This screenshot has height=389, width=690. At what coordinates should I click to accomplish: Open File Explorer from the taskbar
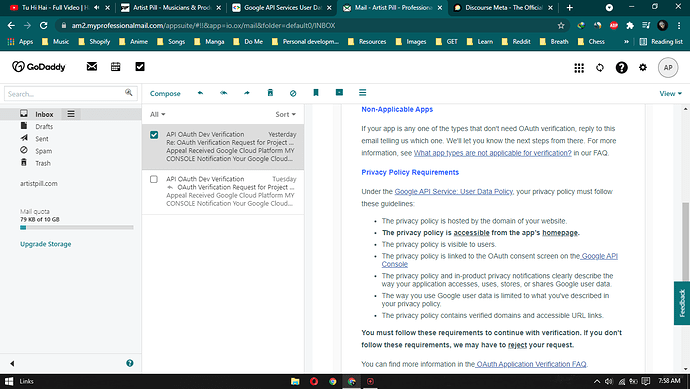pyautogui.click(x=295, y=382)
